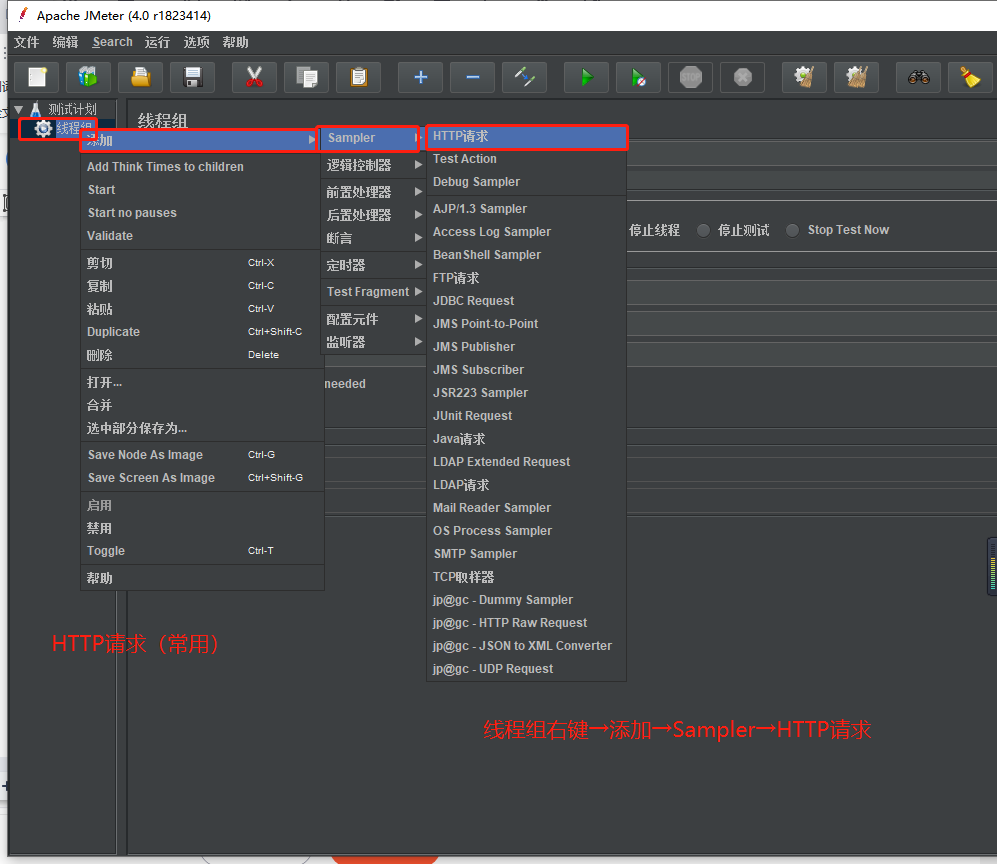Click the Stop test toolbar icon
The image size is (997, 864).
(x=691, y=78)
